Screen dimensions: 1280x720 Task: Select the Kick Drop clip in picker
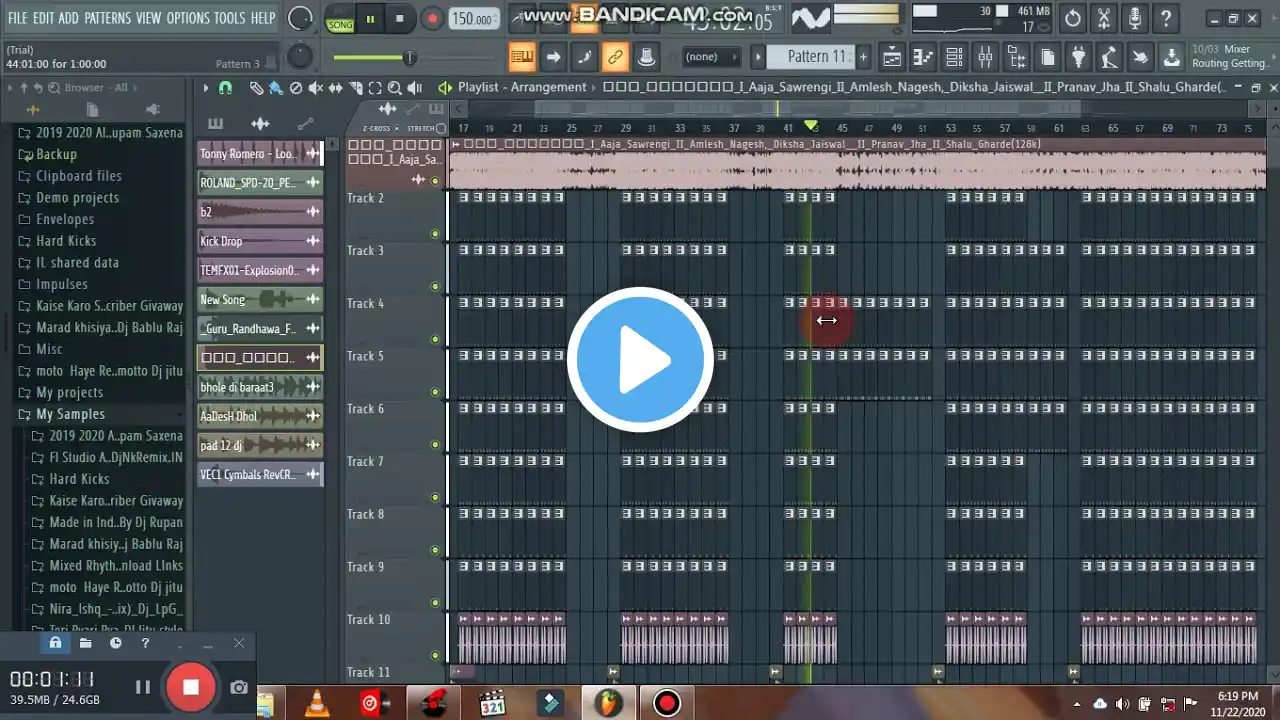tap(260, 241)
